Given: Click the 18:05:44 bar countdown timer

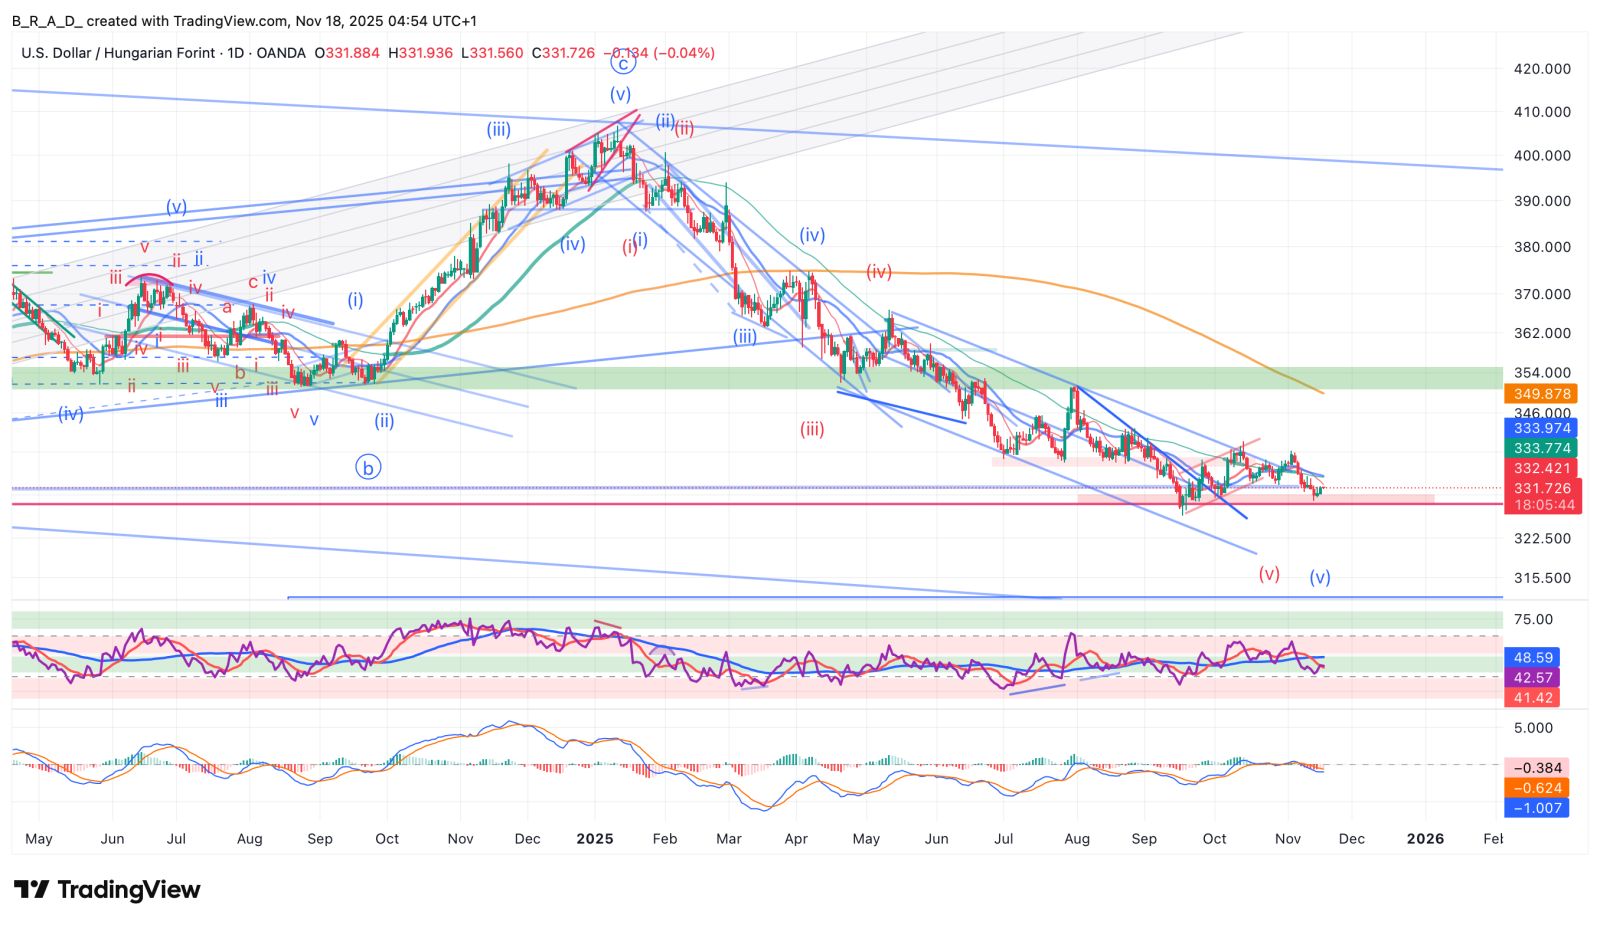Looking at the screenshot, I should [x=1543, y=505].
